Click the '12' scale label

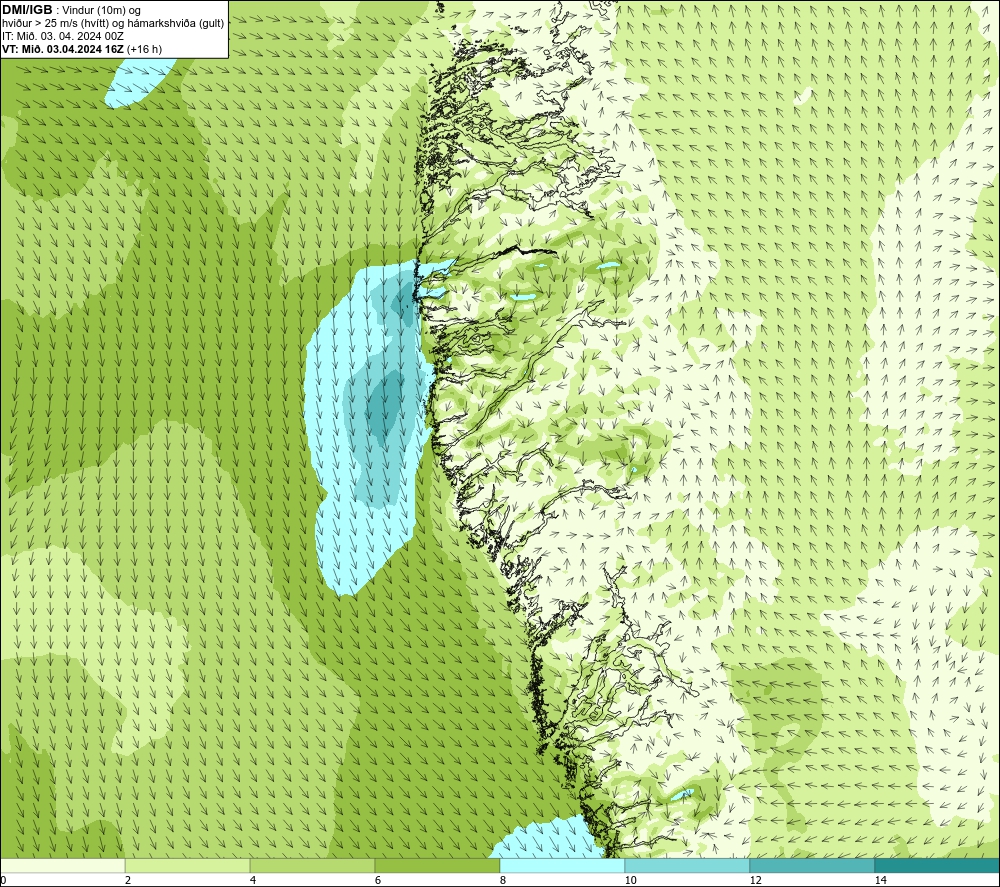(x=755, y=880)
